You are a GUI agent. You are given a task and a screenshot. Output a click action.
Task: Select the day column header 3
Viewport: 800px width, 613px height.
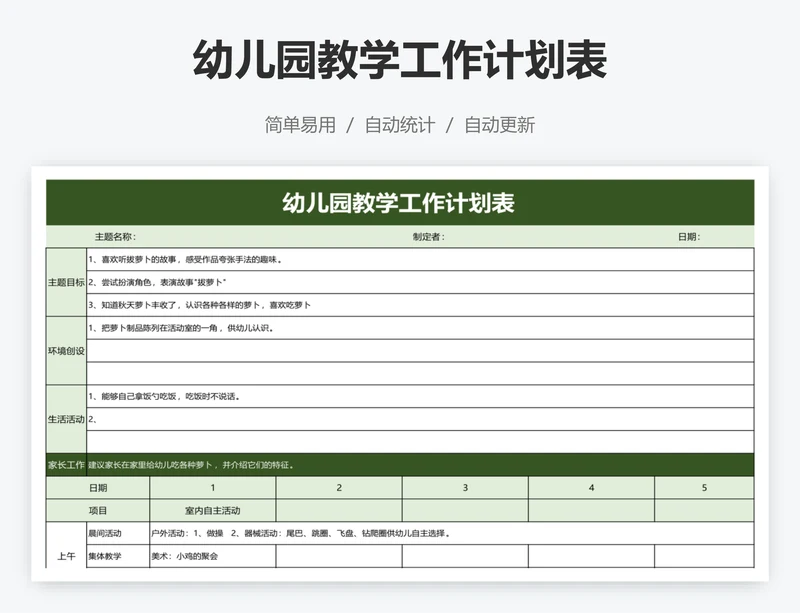click(465, 488)
